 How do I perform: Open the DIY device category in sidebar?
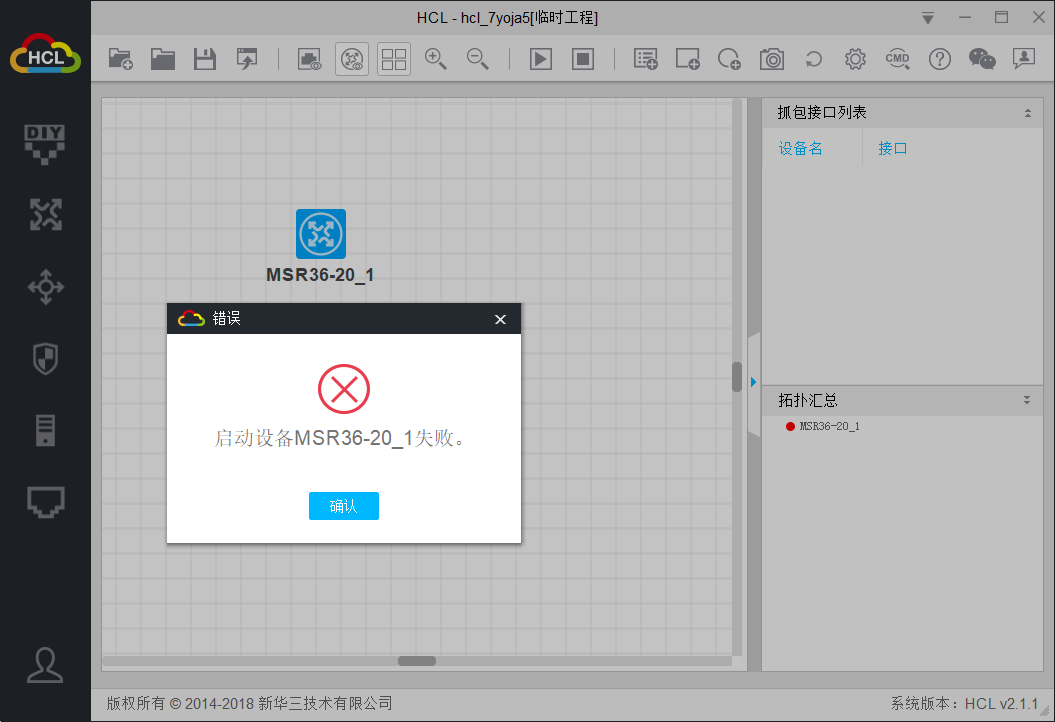click(x=45, y=143)
